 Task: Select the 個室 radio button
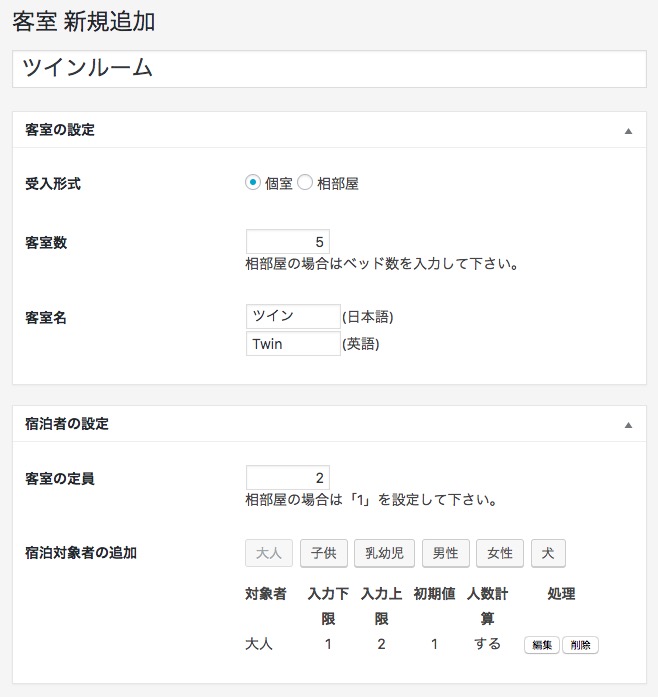point(253,182)
